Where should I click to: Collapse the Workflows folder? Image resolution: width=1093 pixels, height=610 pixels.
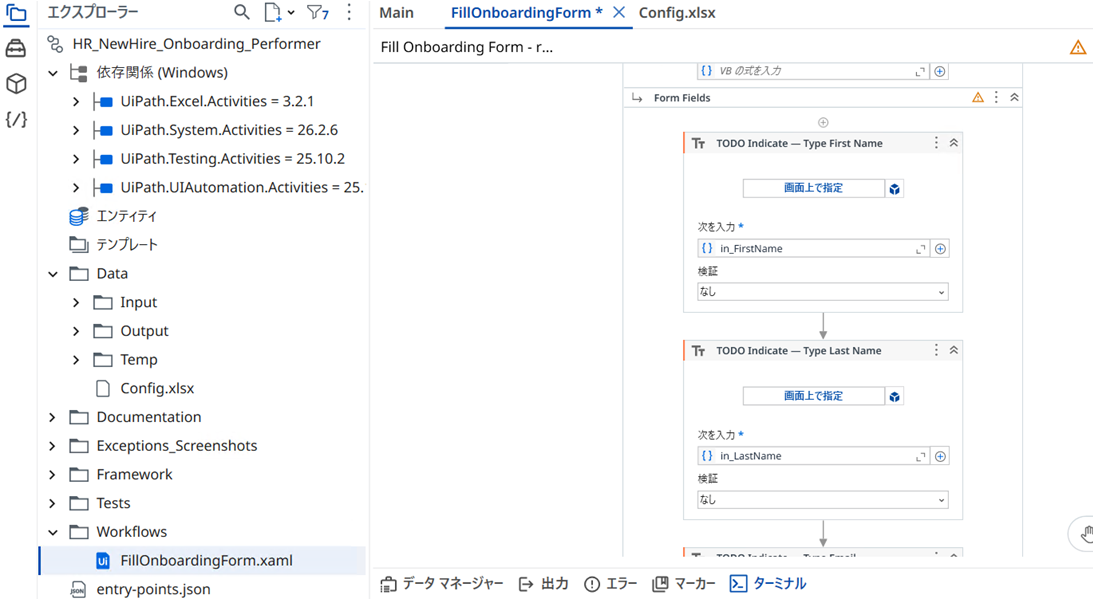[x=53, y=532]
